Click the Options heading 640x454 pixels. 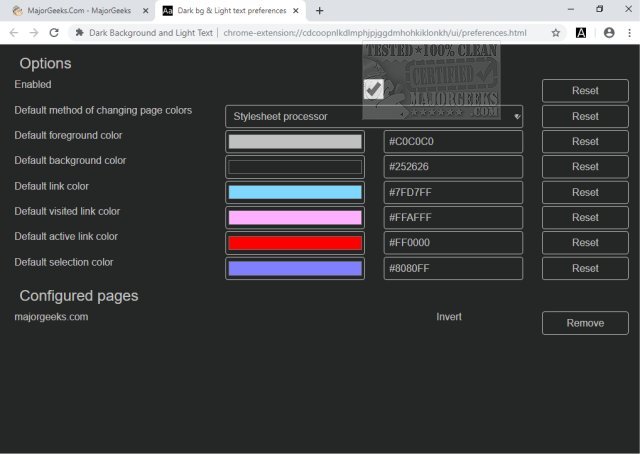click(45, 63)
